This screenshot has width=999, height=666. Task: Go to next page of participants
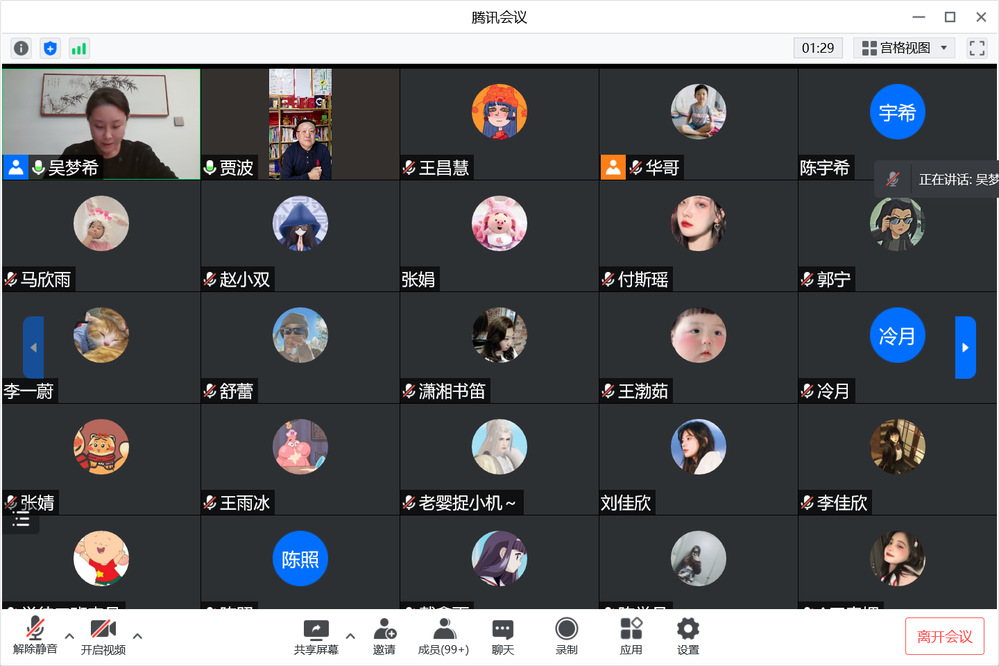pos(965,347)
